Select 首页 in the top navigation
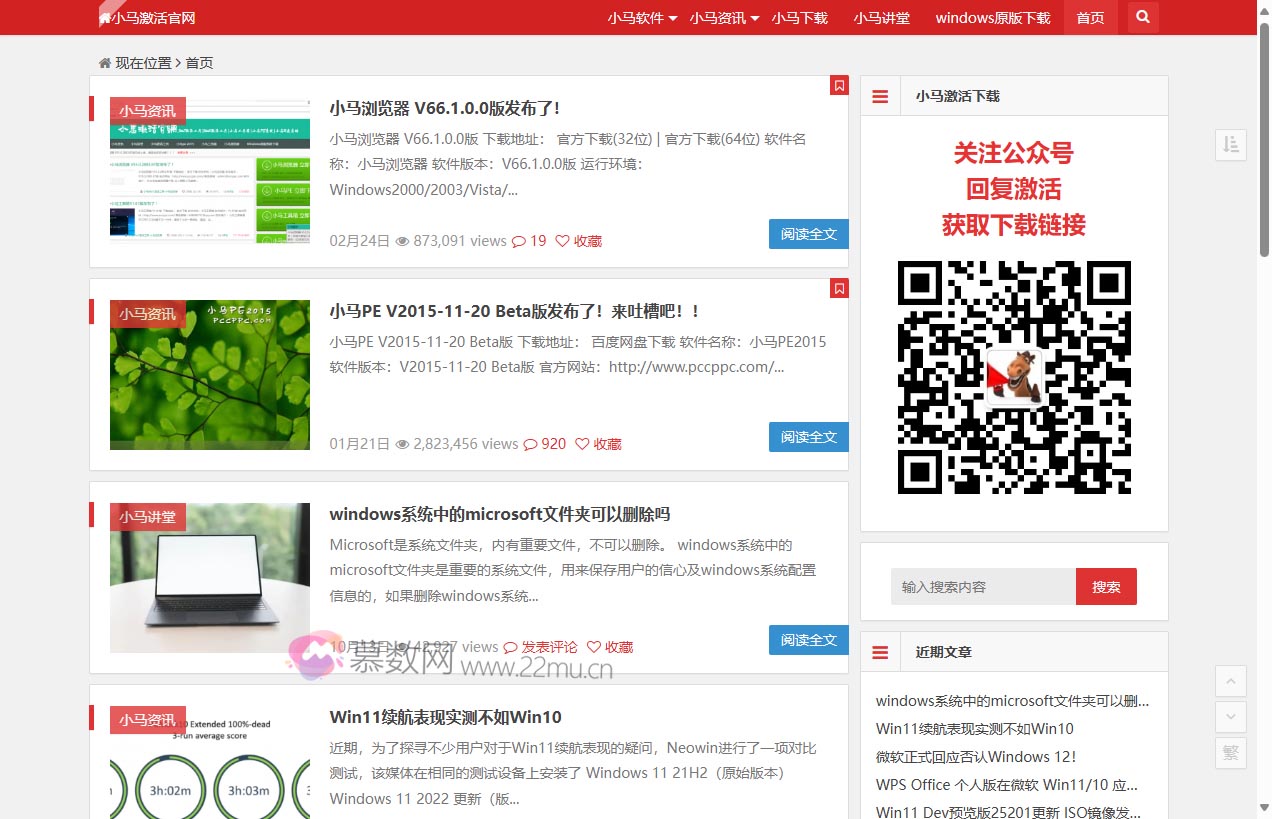 (x=1089, y=17)
